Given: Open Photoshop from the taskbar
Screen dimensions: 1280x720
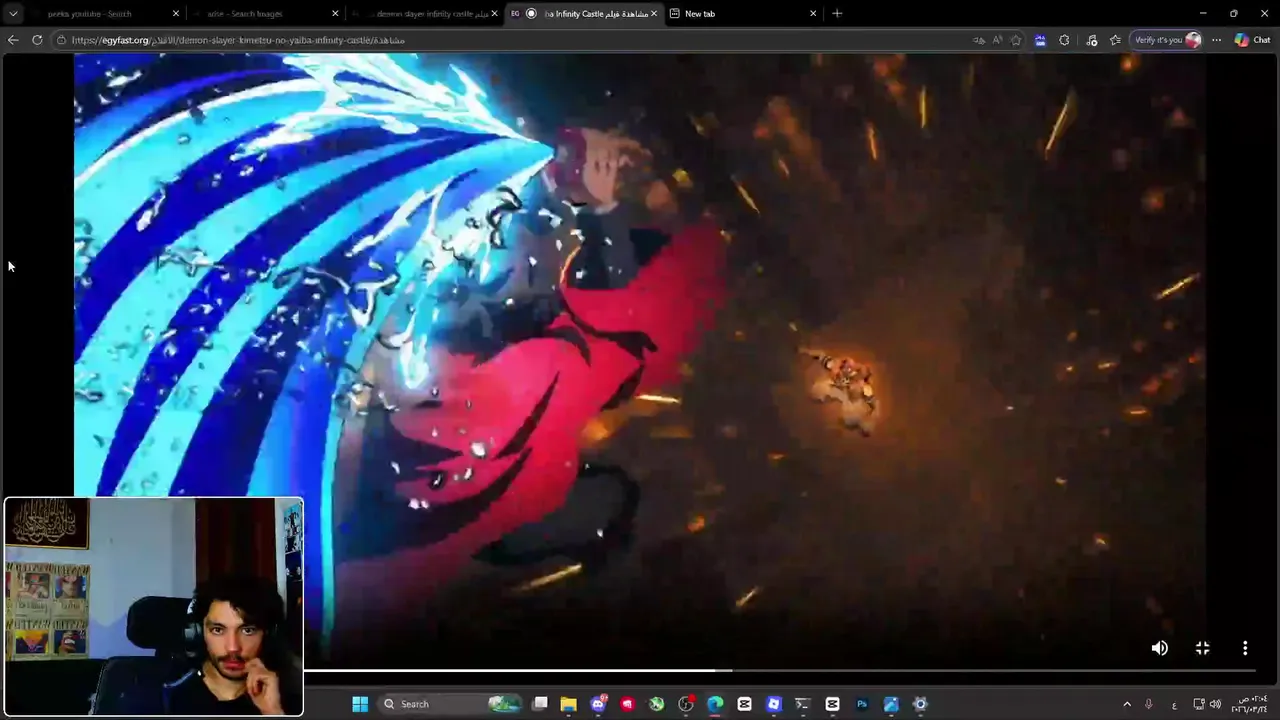Looking at the screenshot, I should point(861,704).
